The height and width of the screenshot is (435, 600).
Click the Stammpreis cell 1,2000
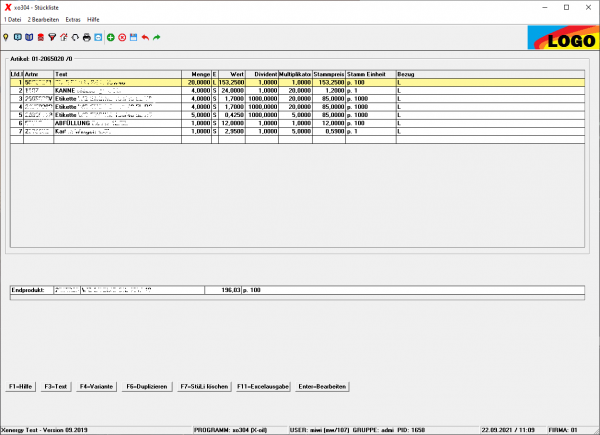[x=329, y=91]
